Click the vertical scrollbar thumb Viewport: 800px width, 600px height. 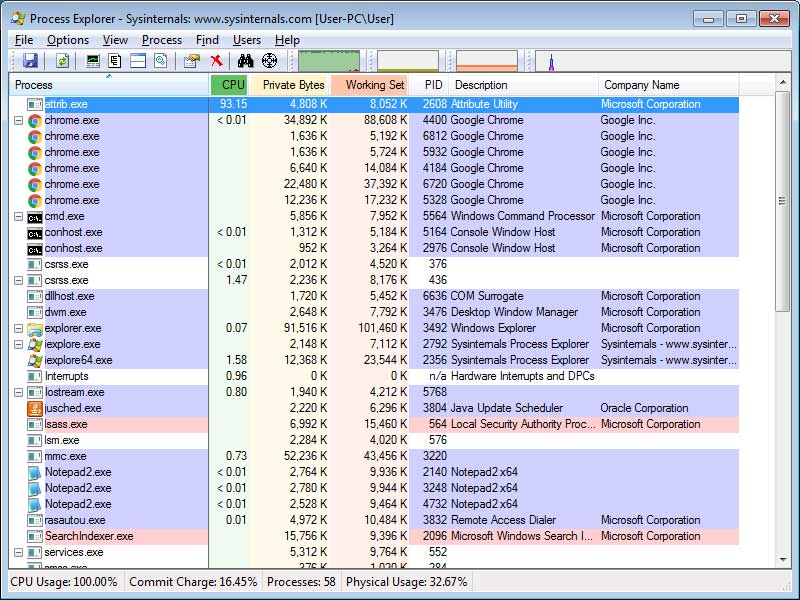coord(783,201)
